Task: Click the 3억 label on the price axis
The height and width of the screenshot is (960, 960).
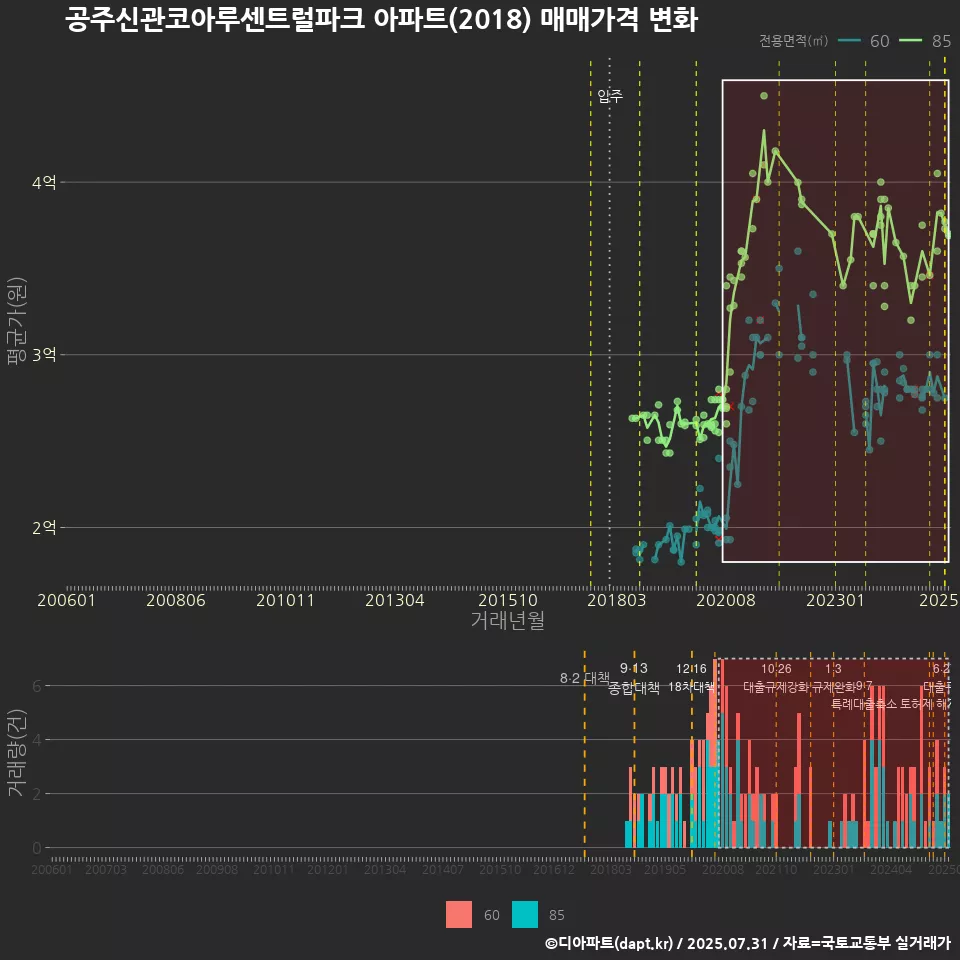Action: pyautogui.click(x=44, y=354)
